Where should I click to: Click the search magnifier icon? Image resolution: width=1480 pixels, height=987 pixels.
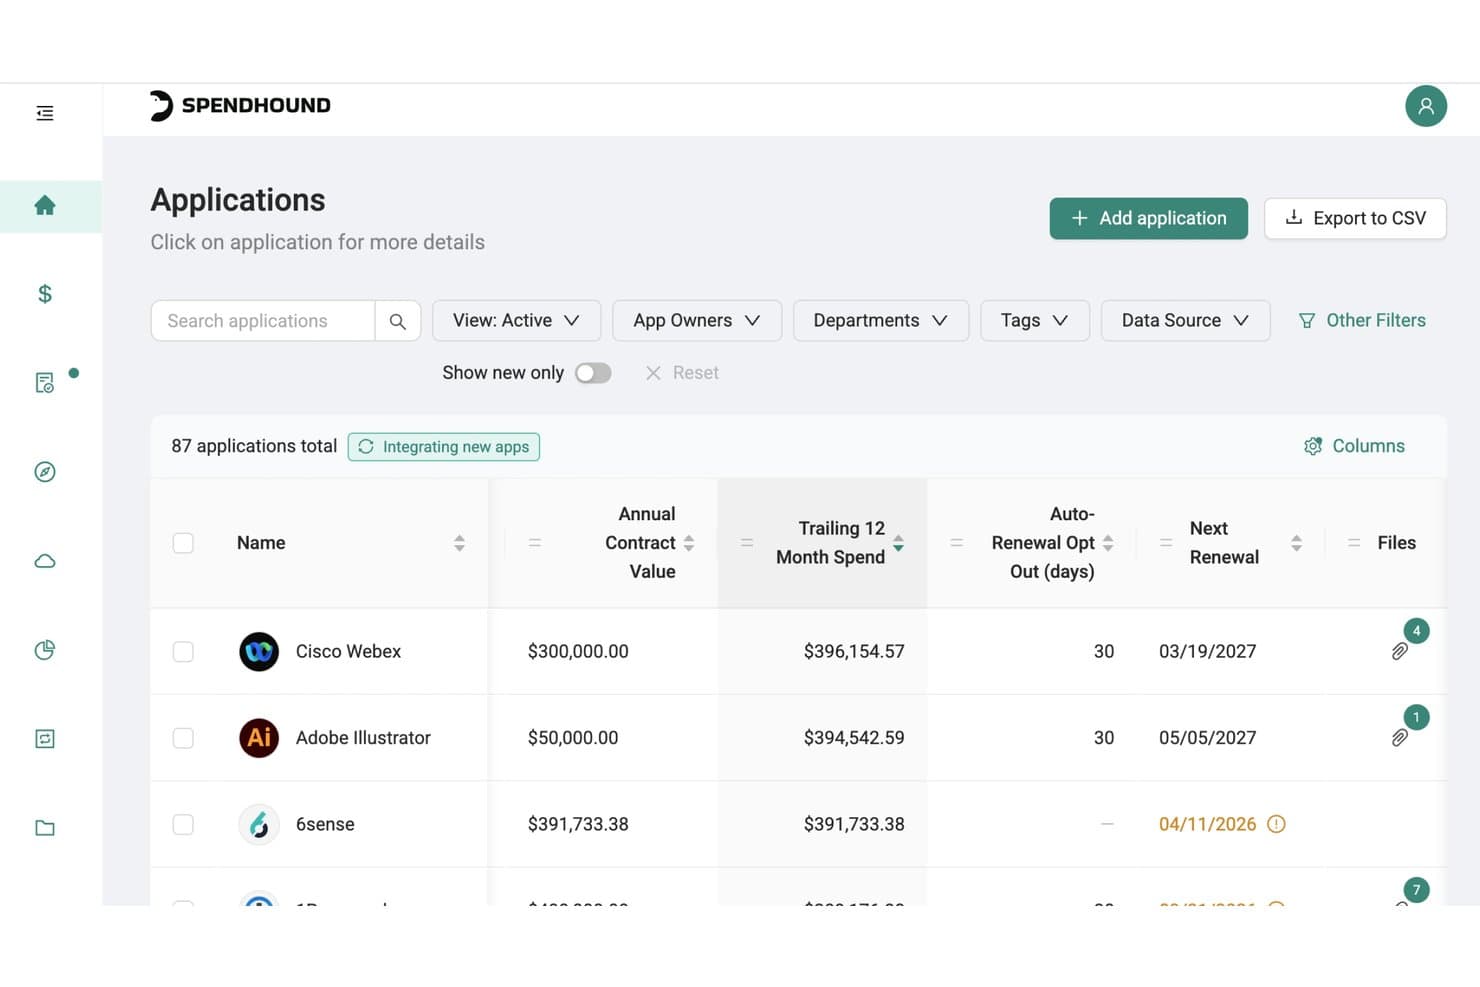click(x=398, y=321)
